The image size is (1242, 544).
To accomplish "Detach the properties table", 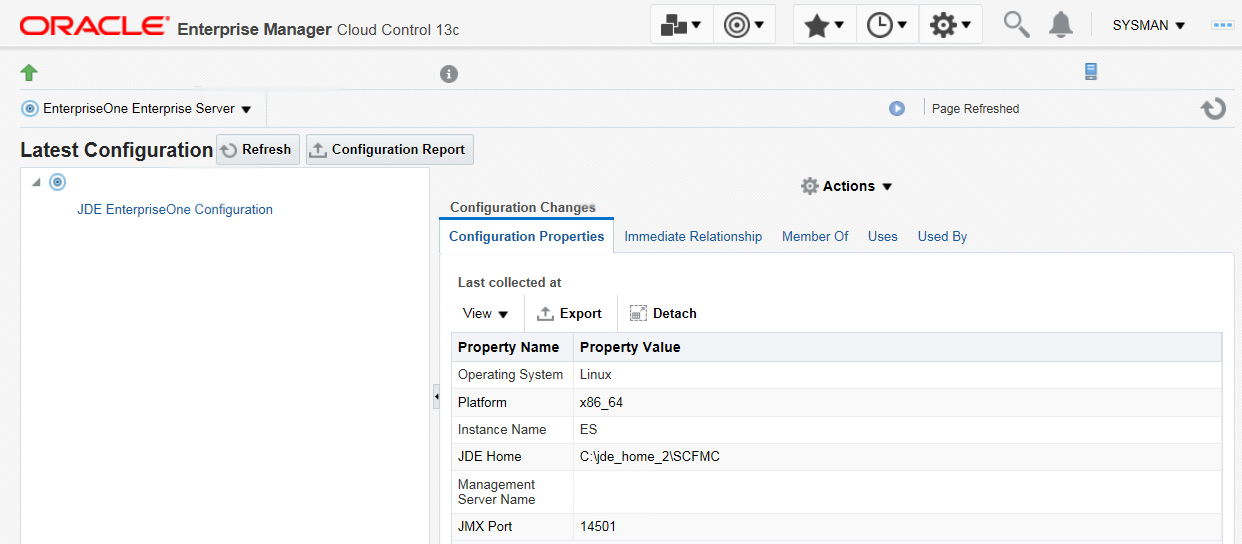I will pos(663,314).
